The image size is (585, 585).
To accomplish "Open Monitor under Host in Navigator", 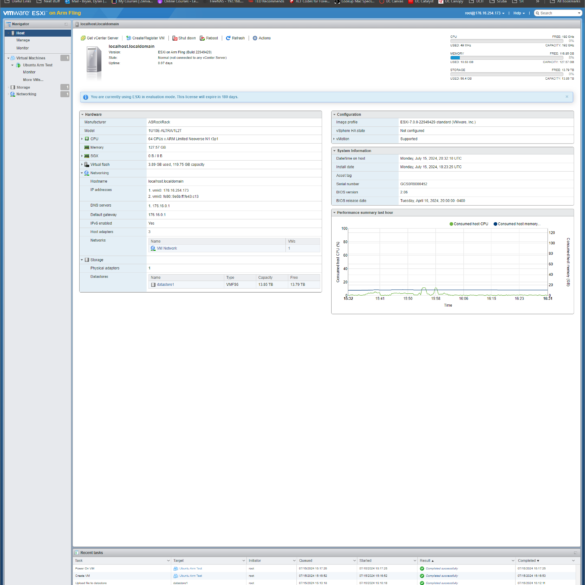I will [22, 48].
